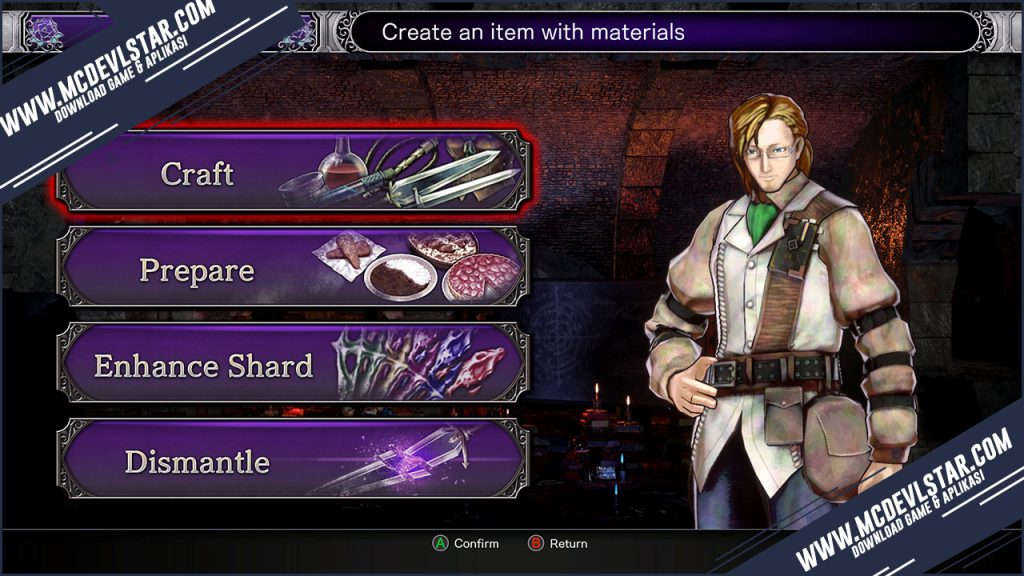Click the cocoa bowl image on Prepare
Viewport: 1024px width, 576px height.
400,276
